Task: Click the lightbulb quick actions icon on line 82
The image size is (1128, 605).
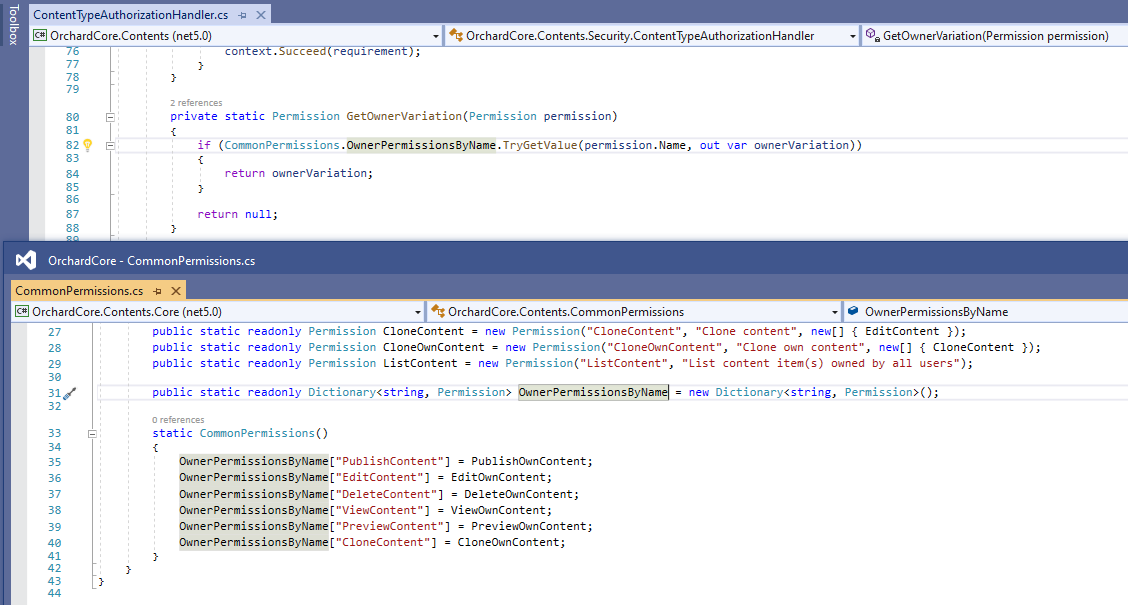Action: 88,145
